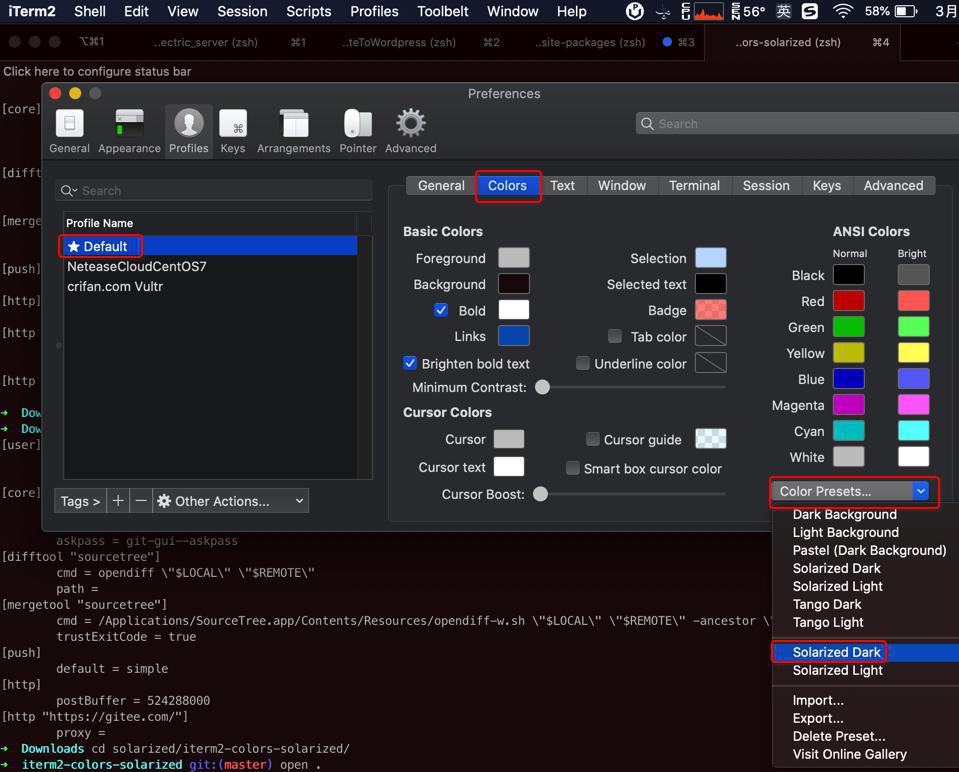This screenshot has height=772, width=959.
Task: Click the Selection color swatch
Action: tap(711, 258)
